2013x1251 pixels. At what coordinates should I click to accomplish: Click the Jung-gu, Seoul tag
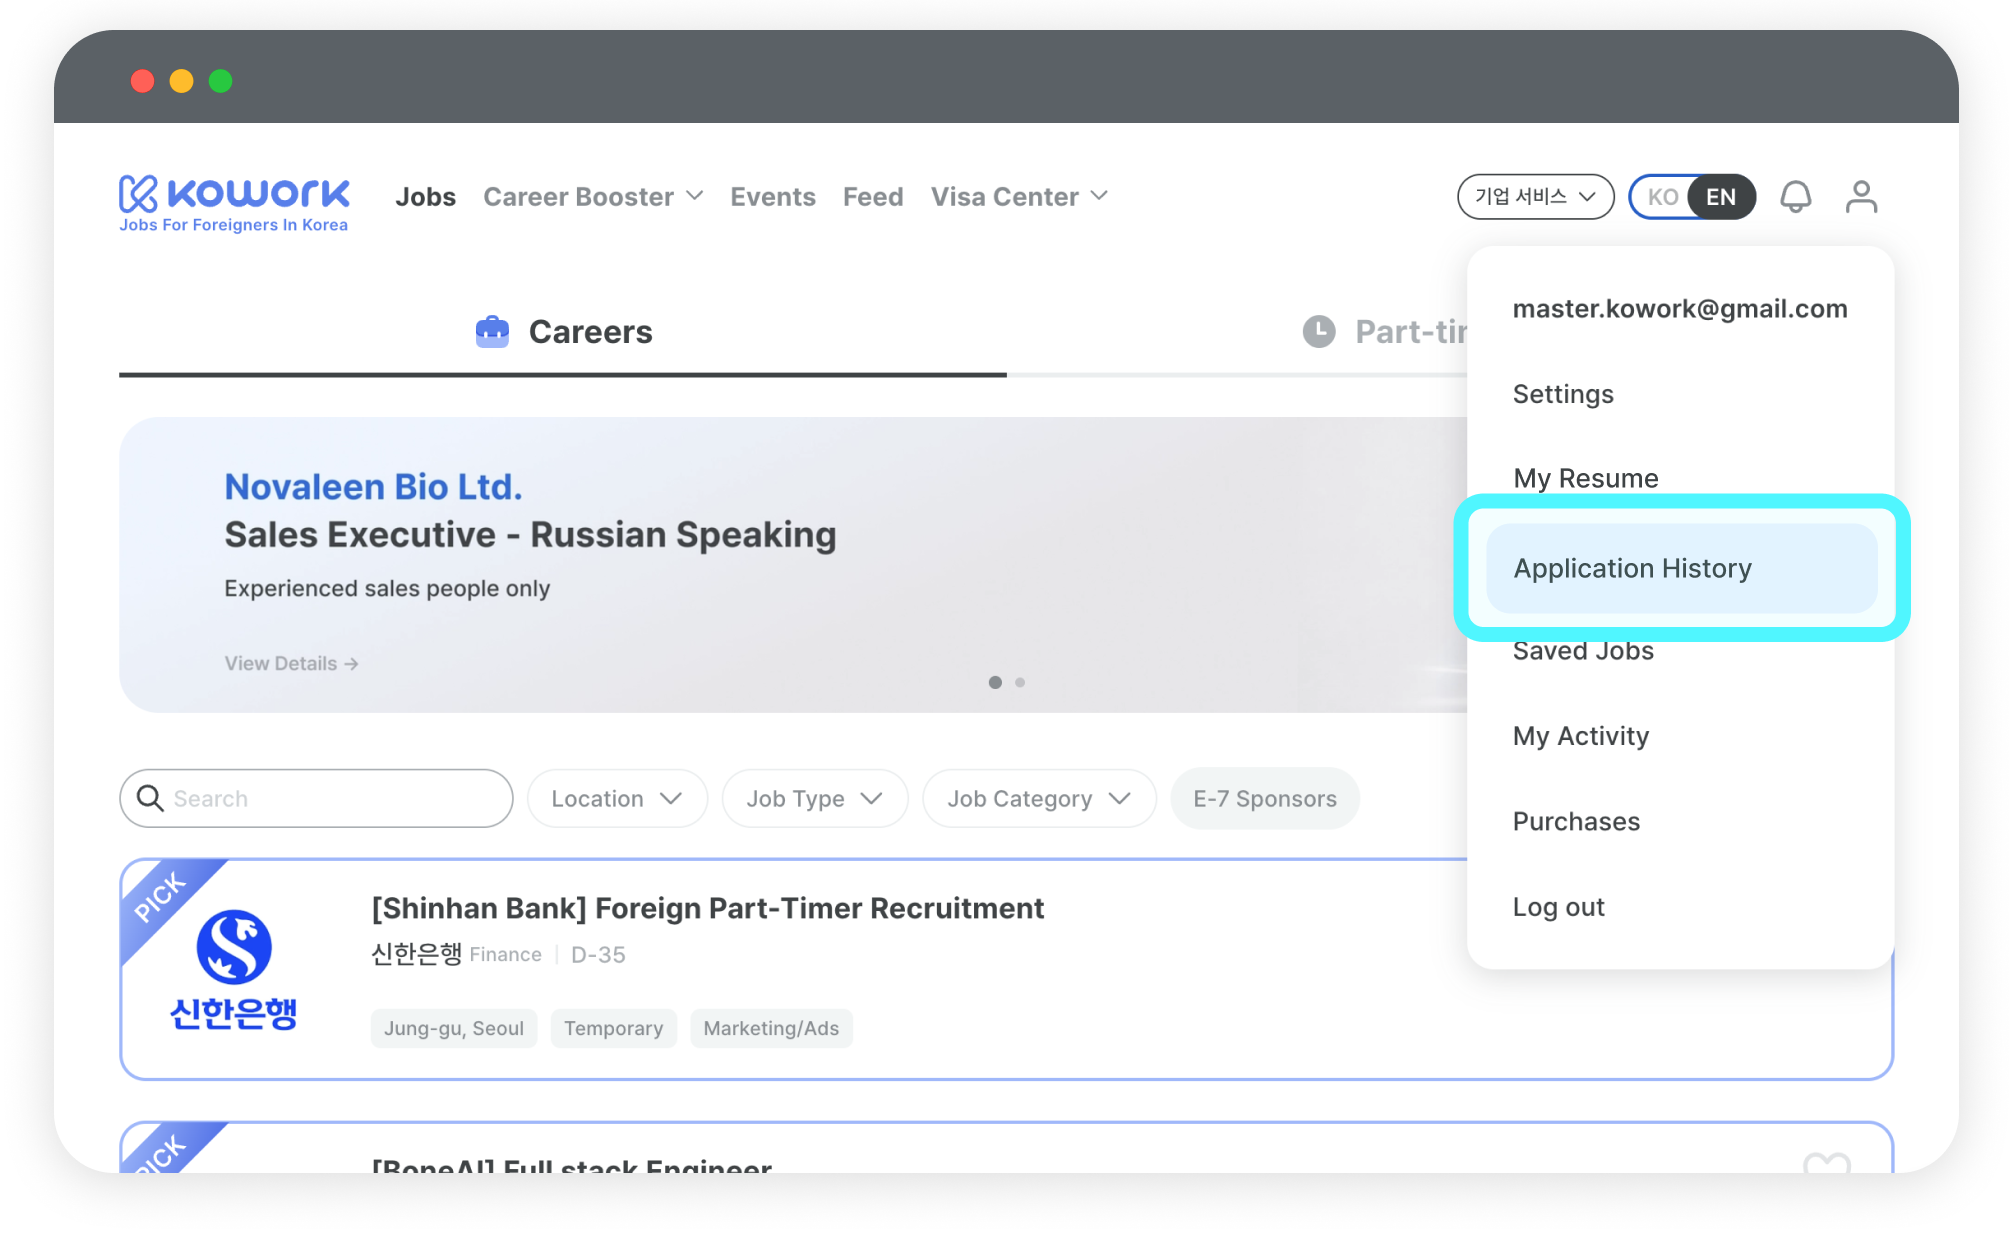(x=454, y=1028)
